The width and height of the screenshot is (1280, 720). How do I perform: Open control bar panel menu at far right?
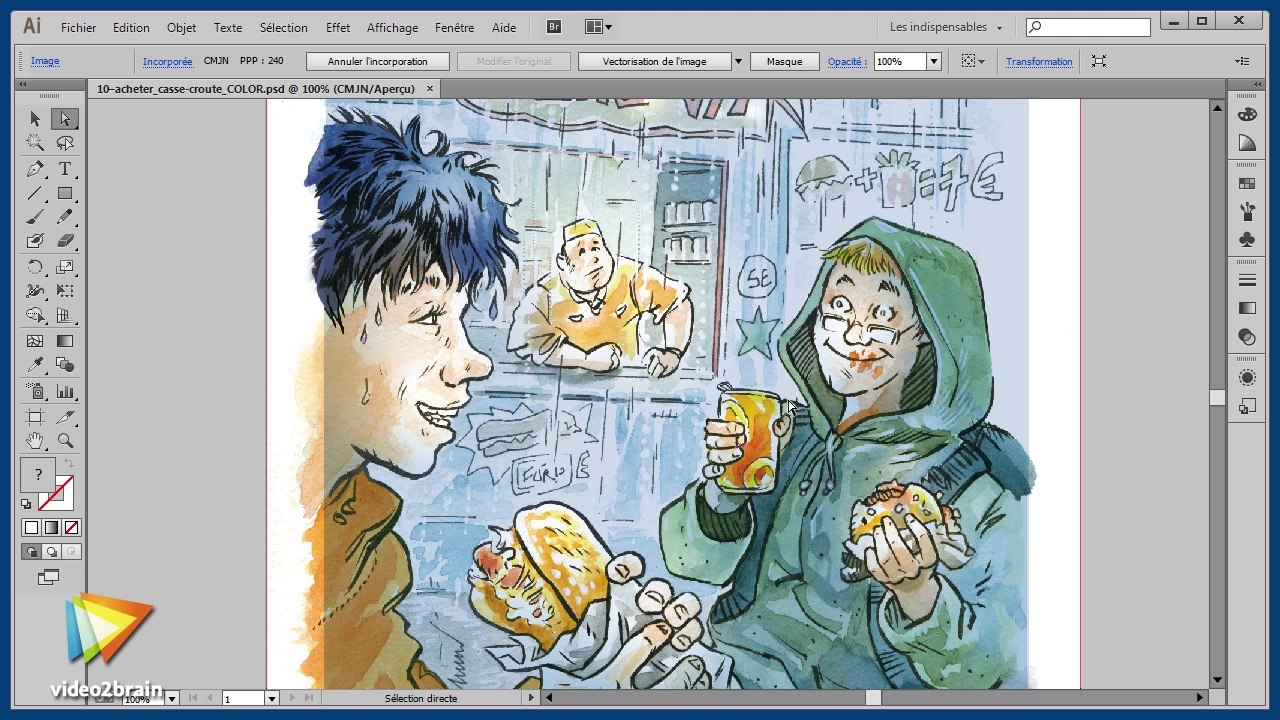click(1243, 62)
